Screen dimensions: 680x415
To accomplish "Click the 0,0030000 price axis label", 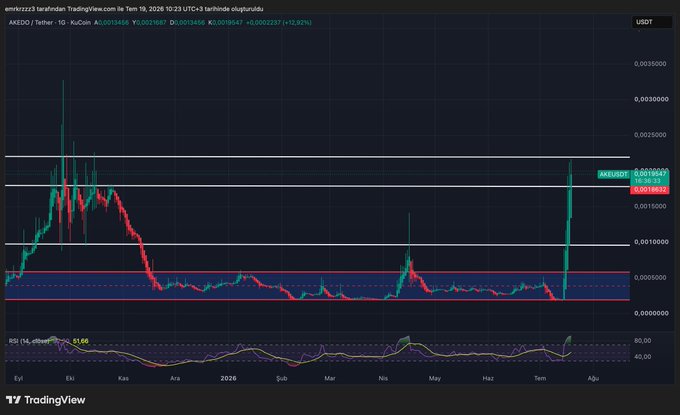I will click(651, 99).
